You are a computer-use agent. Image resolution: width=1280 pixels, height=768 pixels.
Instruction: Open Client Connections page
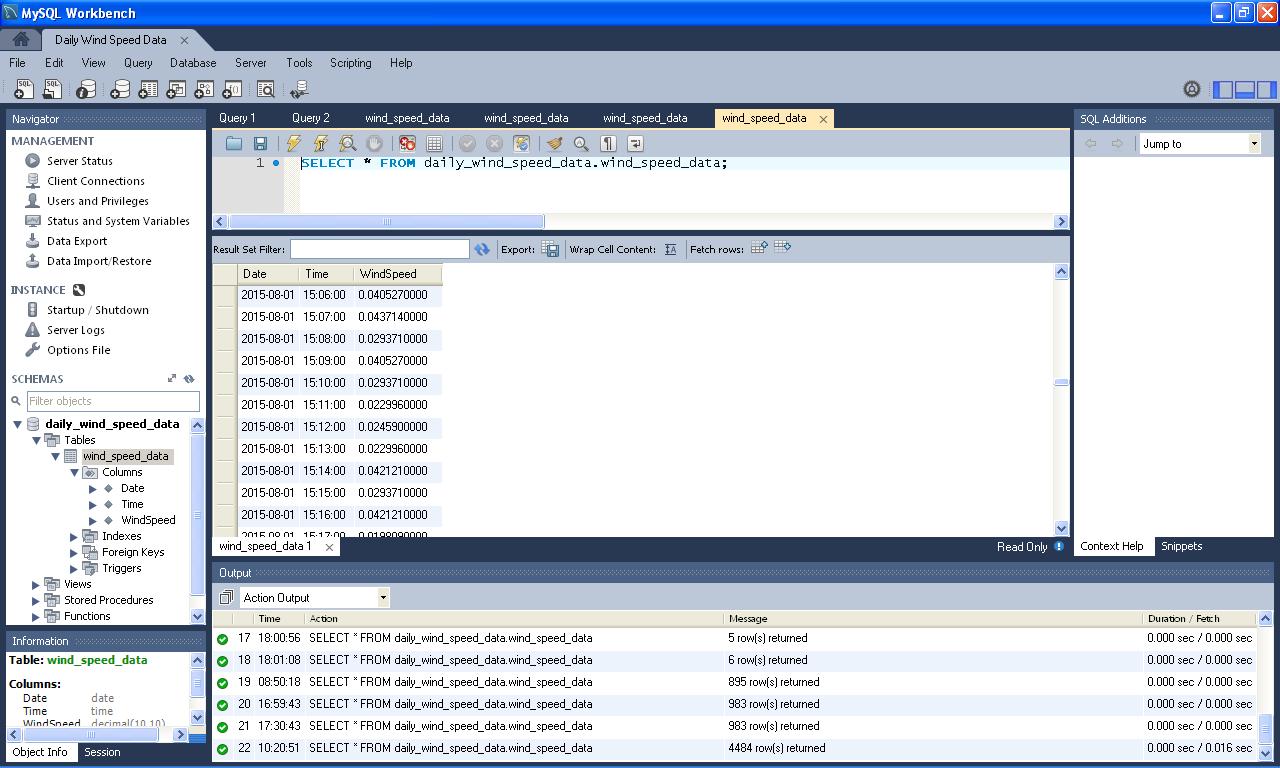click(x=95, y=181)
